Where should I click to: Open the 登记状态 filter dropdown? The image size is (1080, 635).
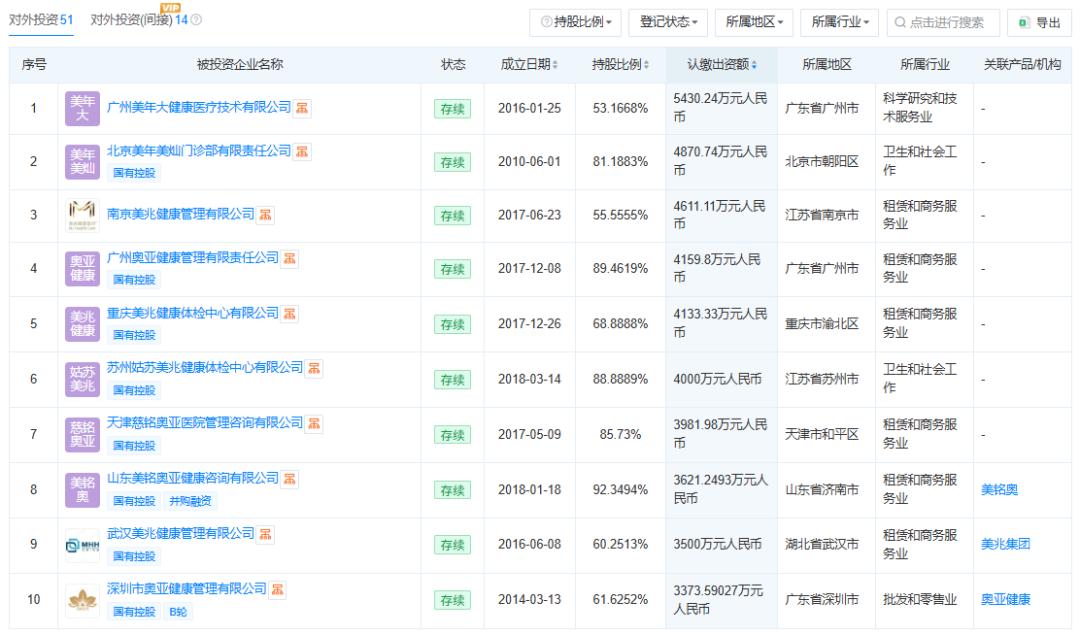(x=668, y=22)
